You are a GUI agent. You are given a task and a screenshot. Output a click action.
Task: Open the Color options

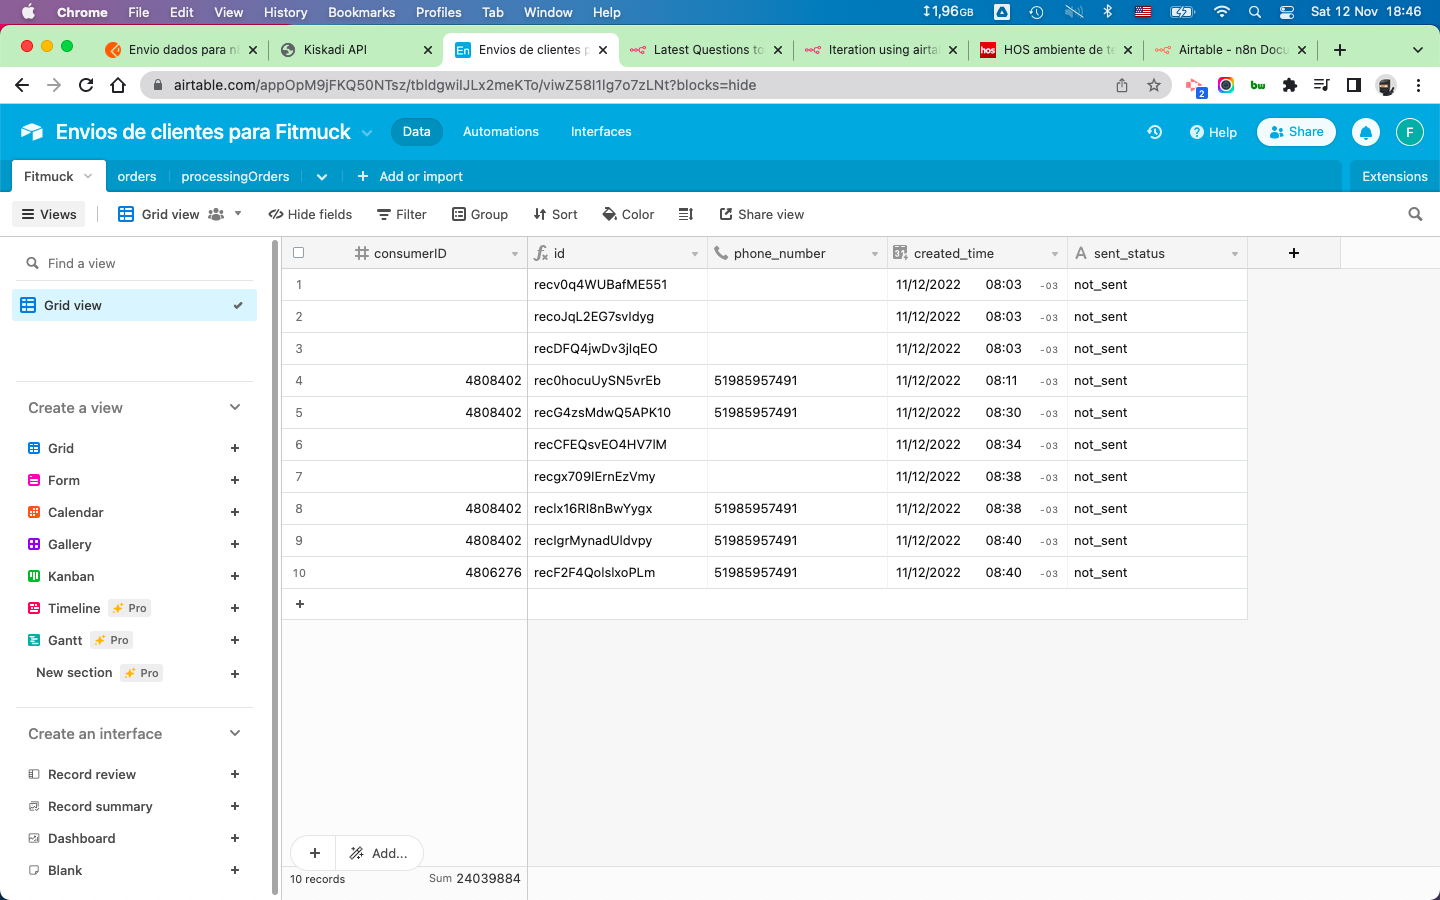[628, 214]
